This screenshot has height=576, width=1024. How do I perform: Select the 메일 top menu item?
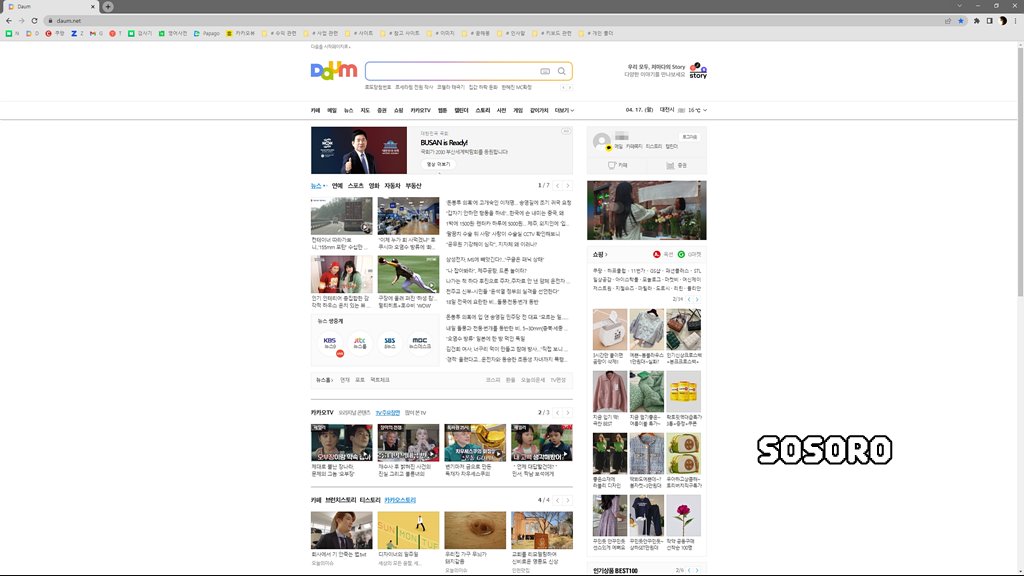pyautogui.click(x=332, y=110)
